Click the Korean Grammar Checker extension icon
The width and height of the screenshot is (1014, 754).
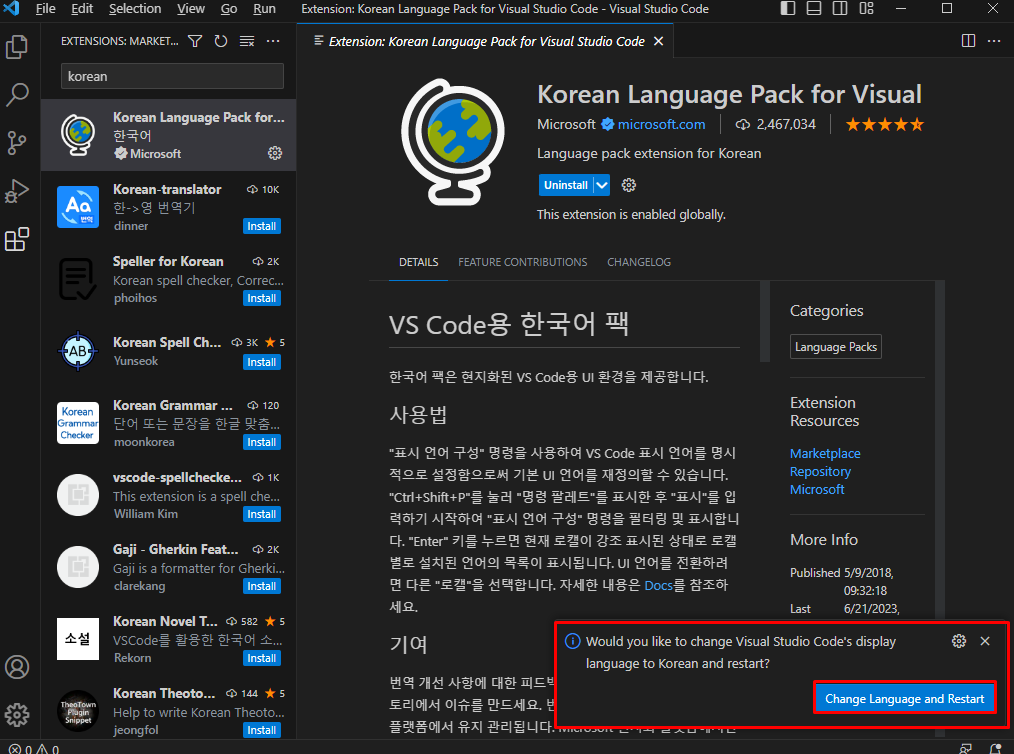pos(78,423)
